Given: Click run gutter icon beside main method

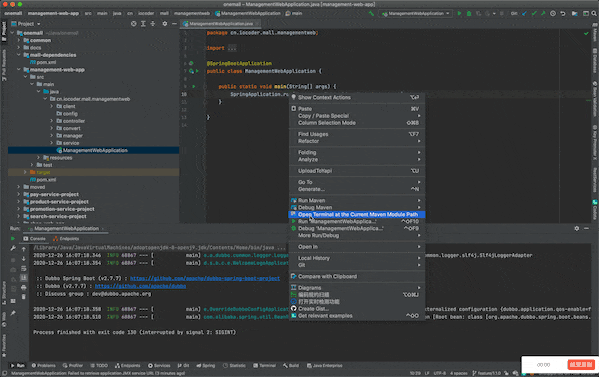Looking at the screenshot, I should pyautogui.click(x=194, y=87).
